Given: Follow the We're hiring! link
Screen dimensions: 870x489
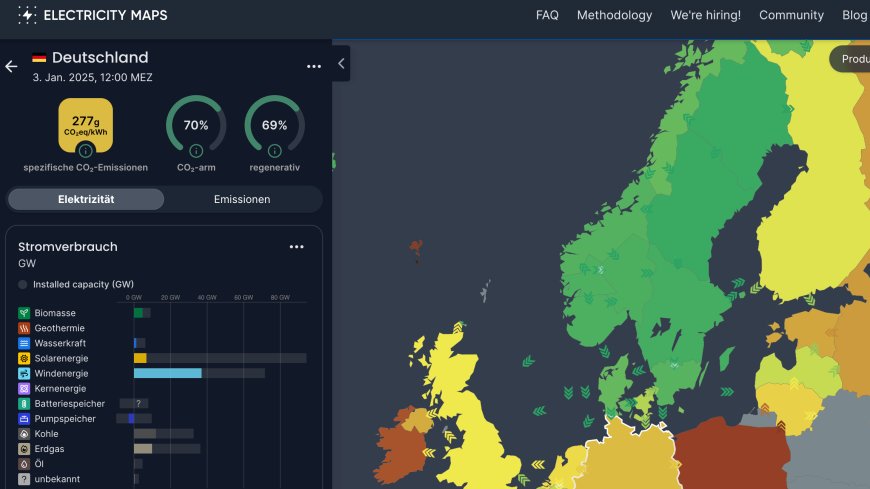Looking at the screenshot, I should pyautogui.click(x=705, y=15).
